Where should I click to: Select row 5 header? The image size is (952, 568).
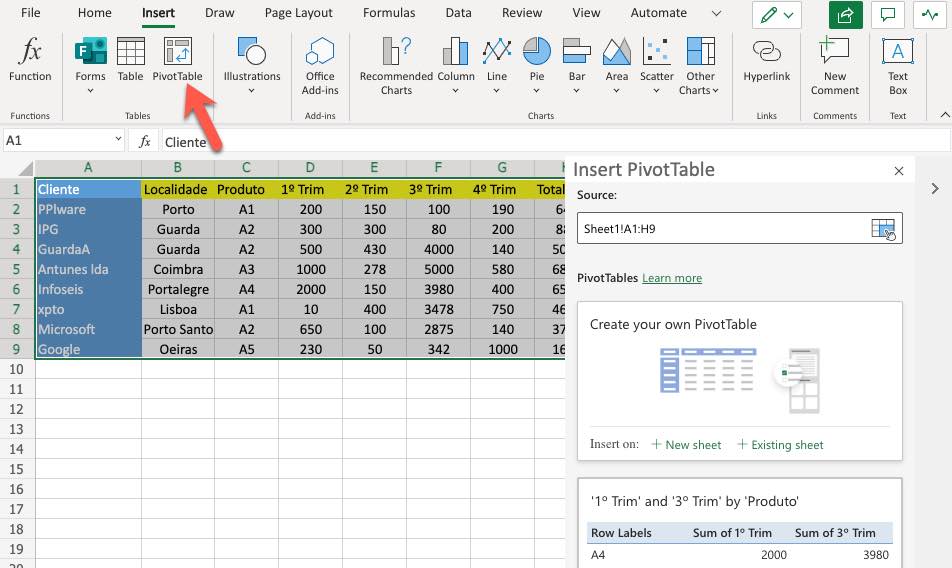[x=16, y=269]
